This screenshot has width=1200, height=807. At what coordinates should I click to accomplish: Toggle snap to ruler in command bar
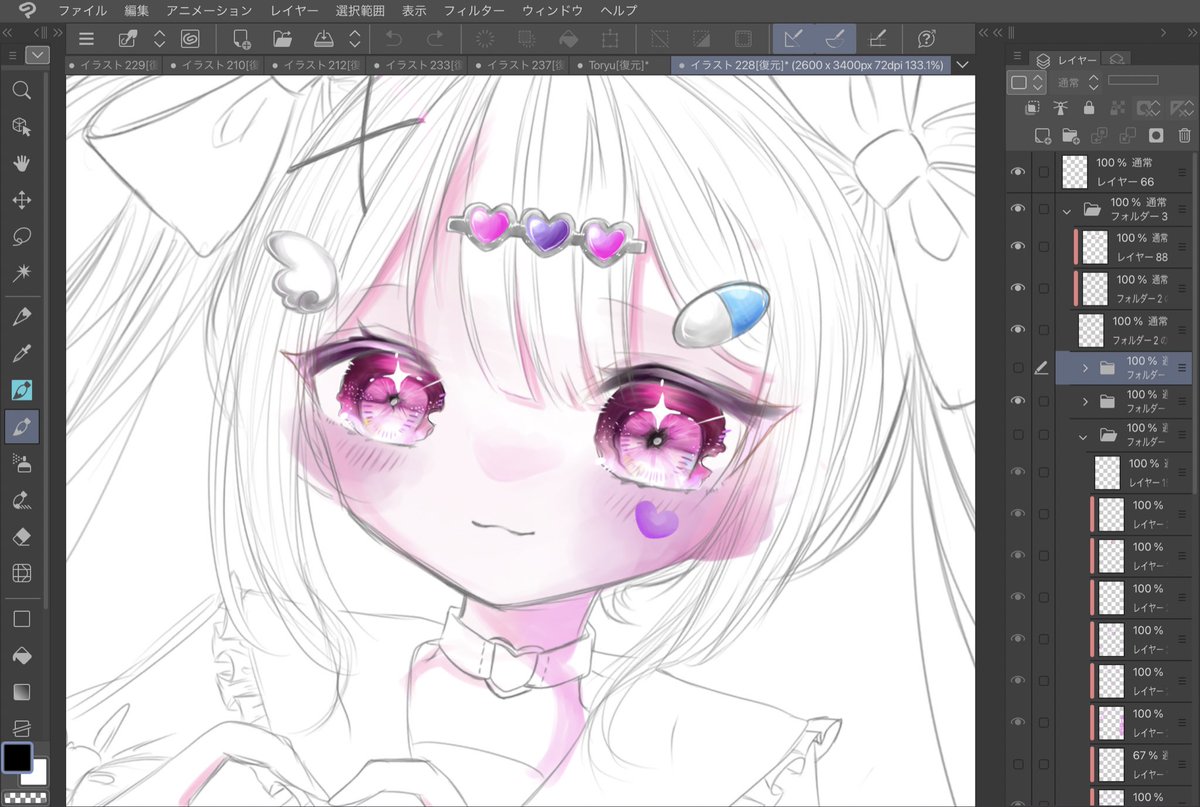792,39
